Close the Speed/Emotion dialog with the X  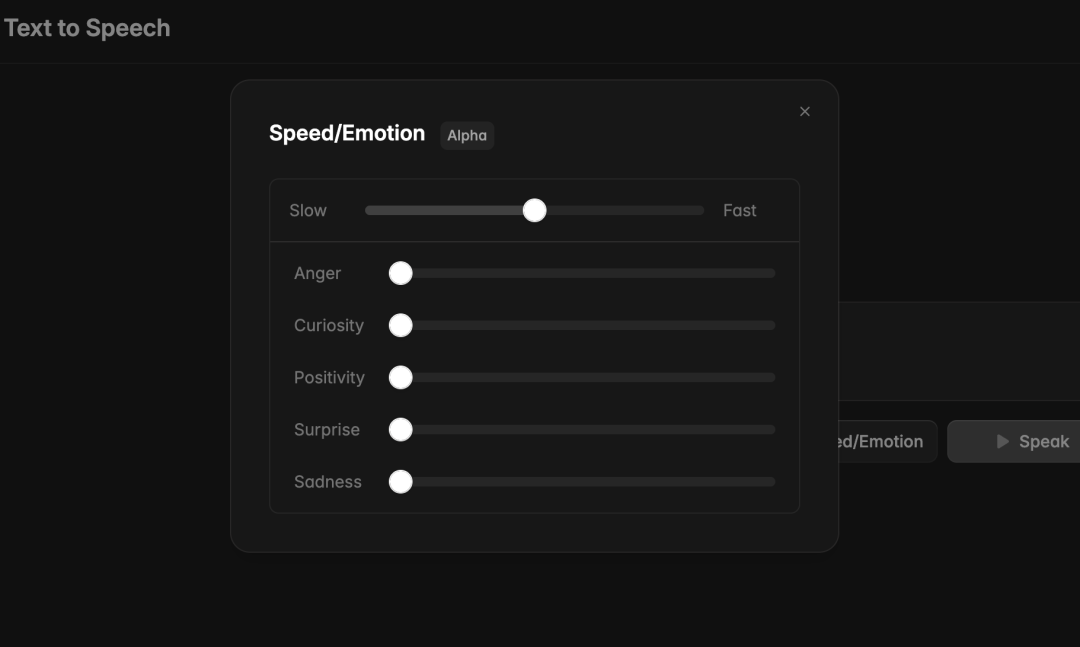[805, 112]
